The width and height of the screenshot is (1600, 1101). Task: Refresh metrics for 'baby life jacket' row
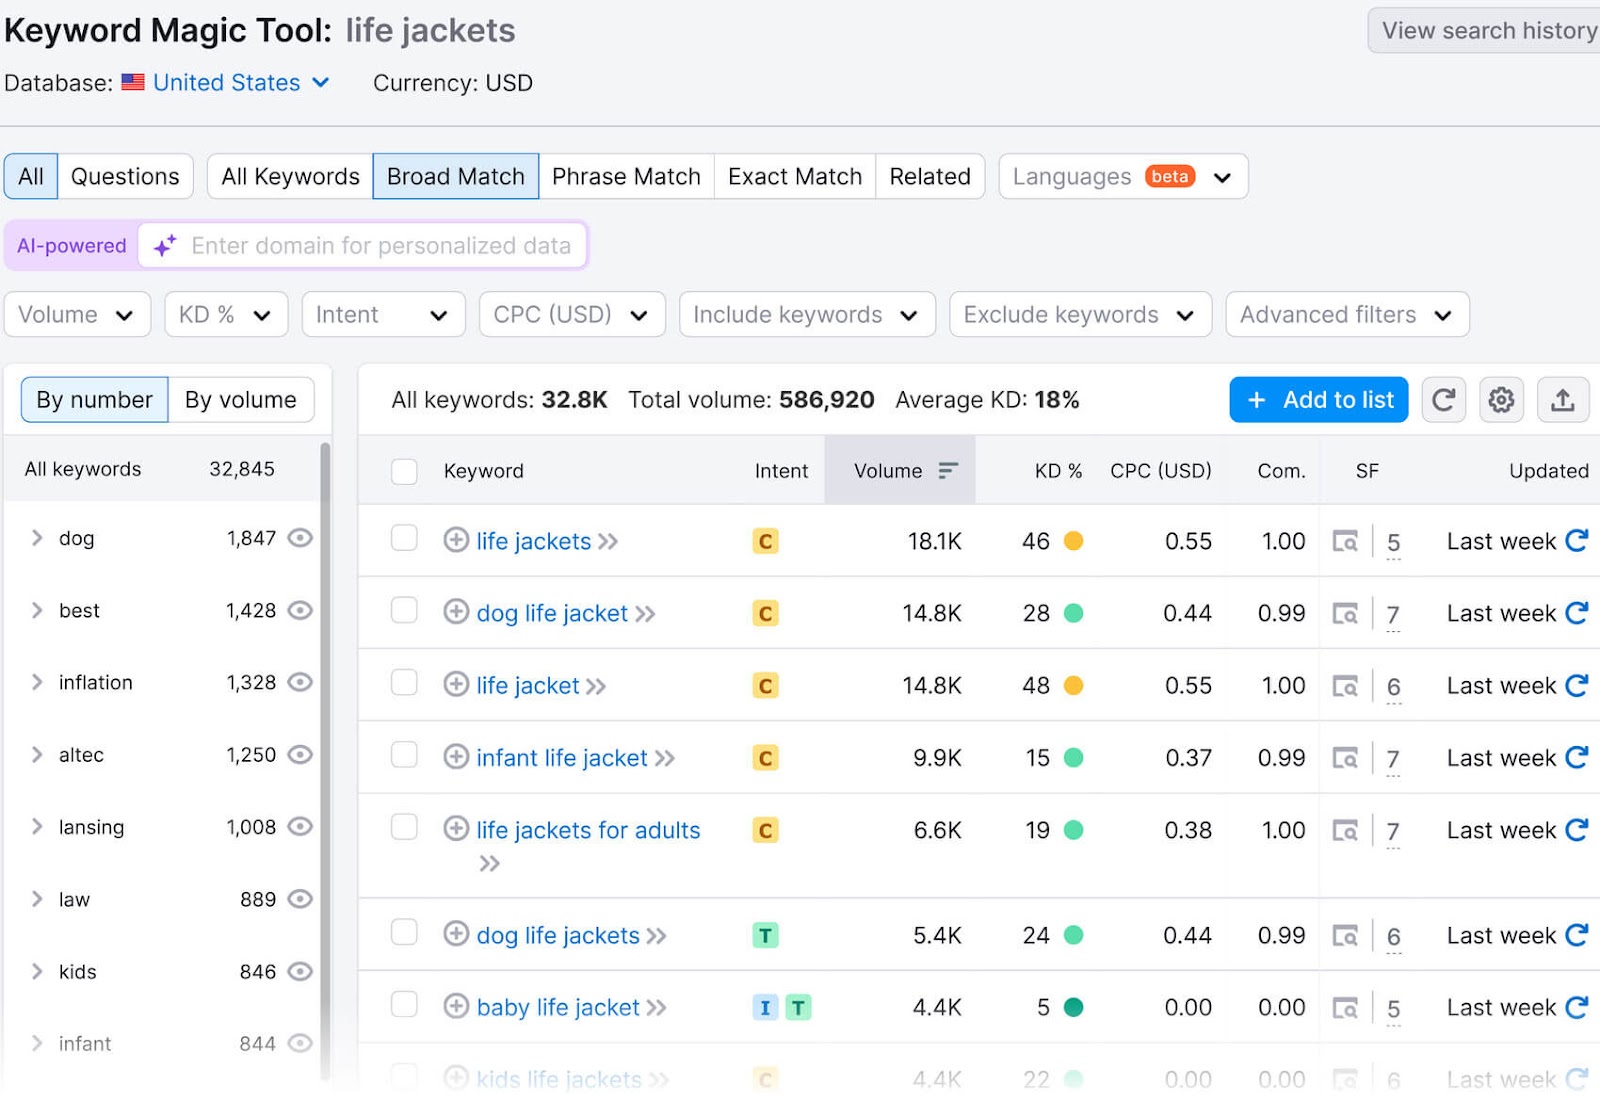[1577, 1006]
